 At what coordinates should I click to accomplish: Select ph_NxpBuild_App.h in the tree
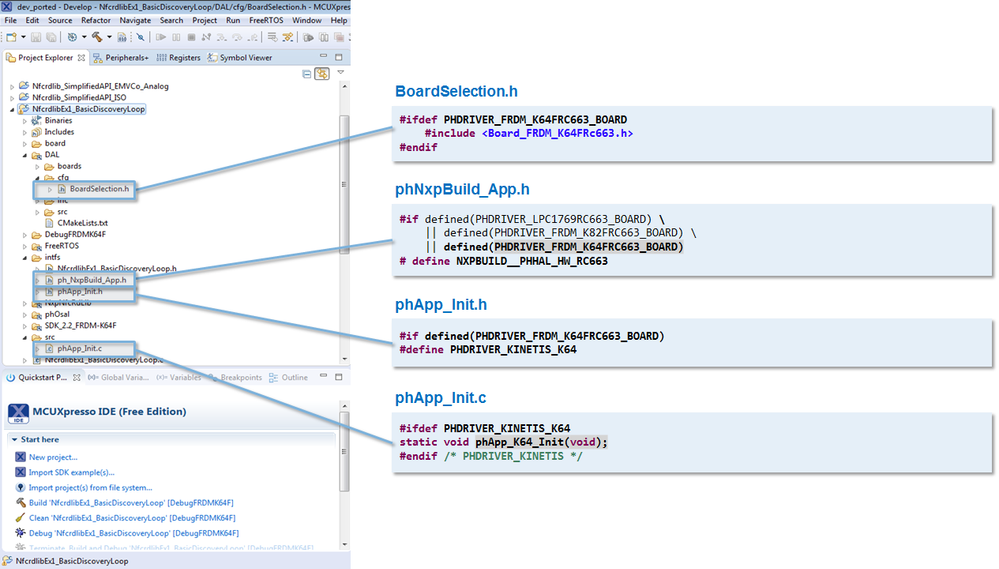(92, 280)
